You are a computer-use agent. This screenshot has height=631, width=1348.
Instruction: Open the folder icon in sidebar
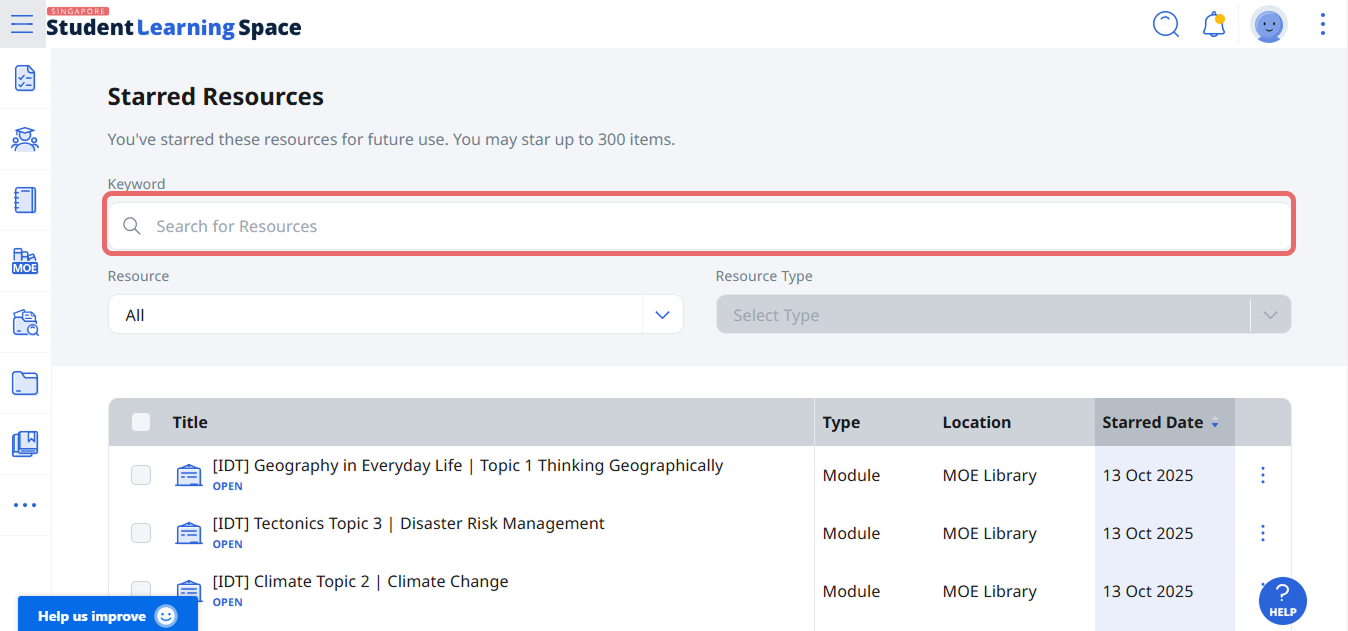click(x=25, y=383)
